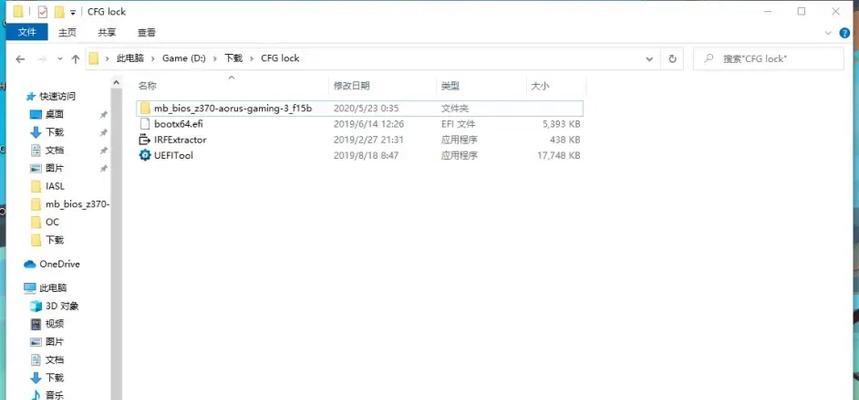Open 图片 under quick access
Image resolution: width=859 pixels, height=400 pixels.
tap(54, 168)
